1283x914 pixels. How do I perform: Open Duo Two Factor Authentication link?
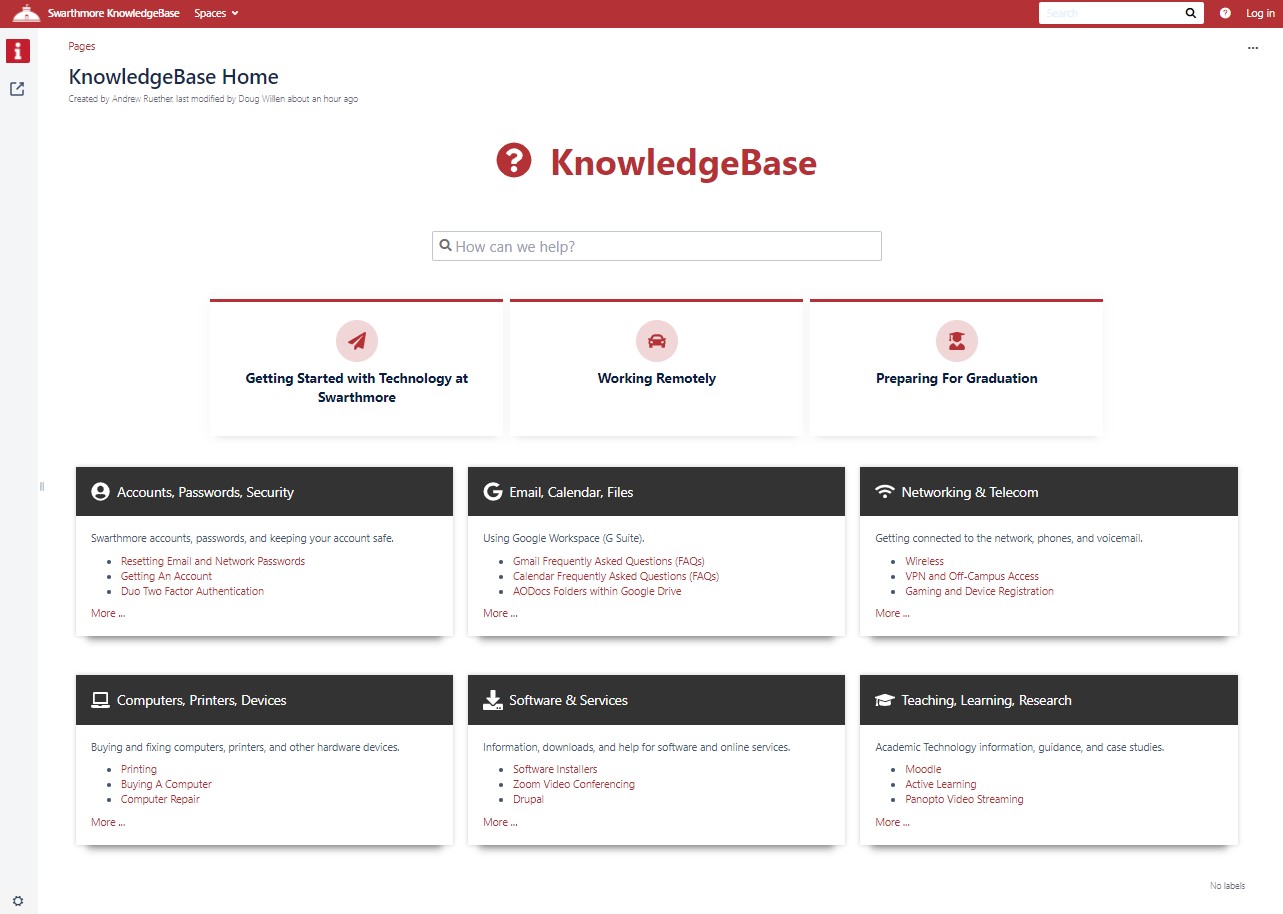click(192, 591)
